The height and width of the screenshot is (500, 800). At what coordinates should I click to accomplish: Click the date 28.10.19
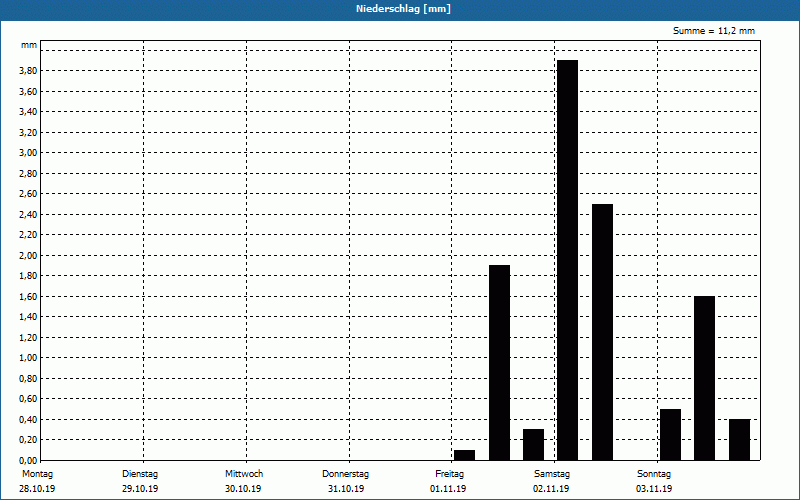pos(37,489)
